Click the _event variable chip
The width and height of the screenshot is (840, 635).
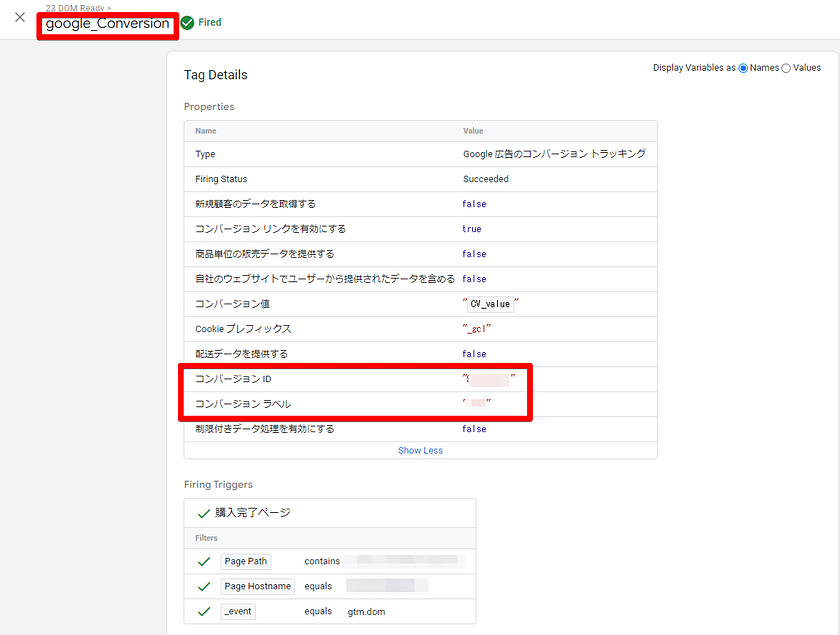[238, 611]
